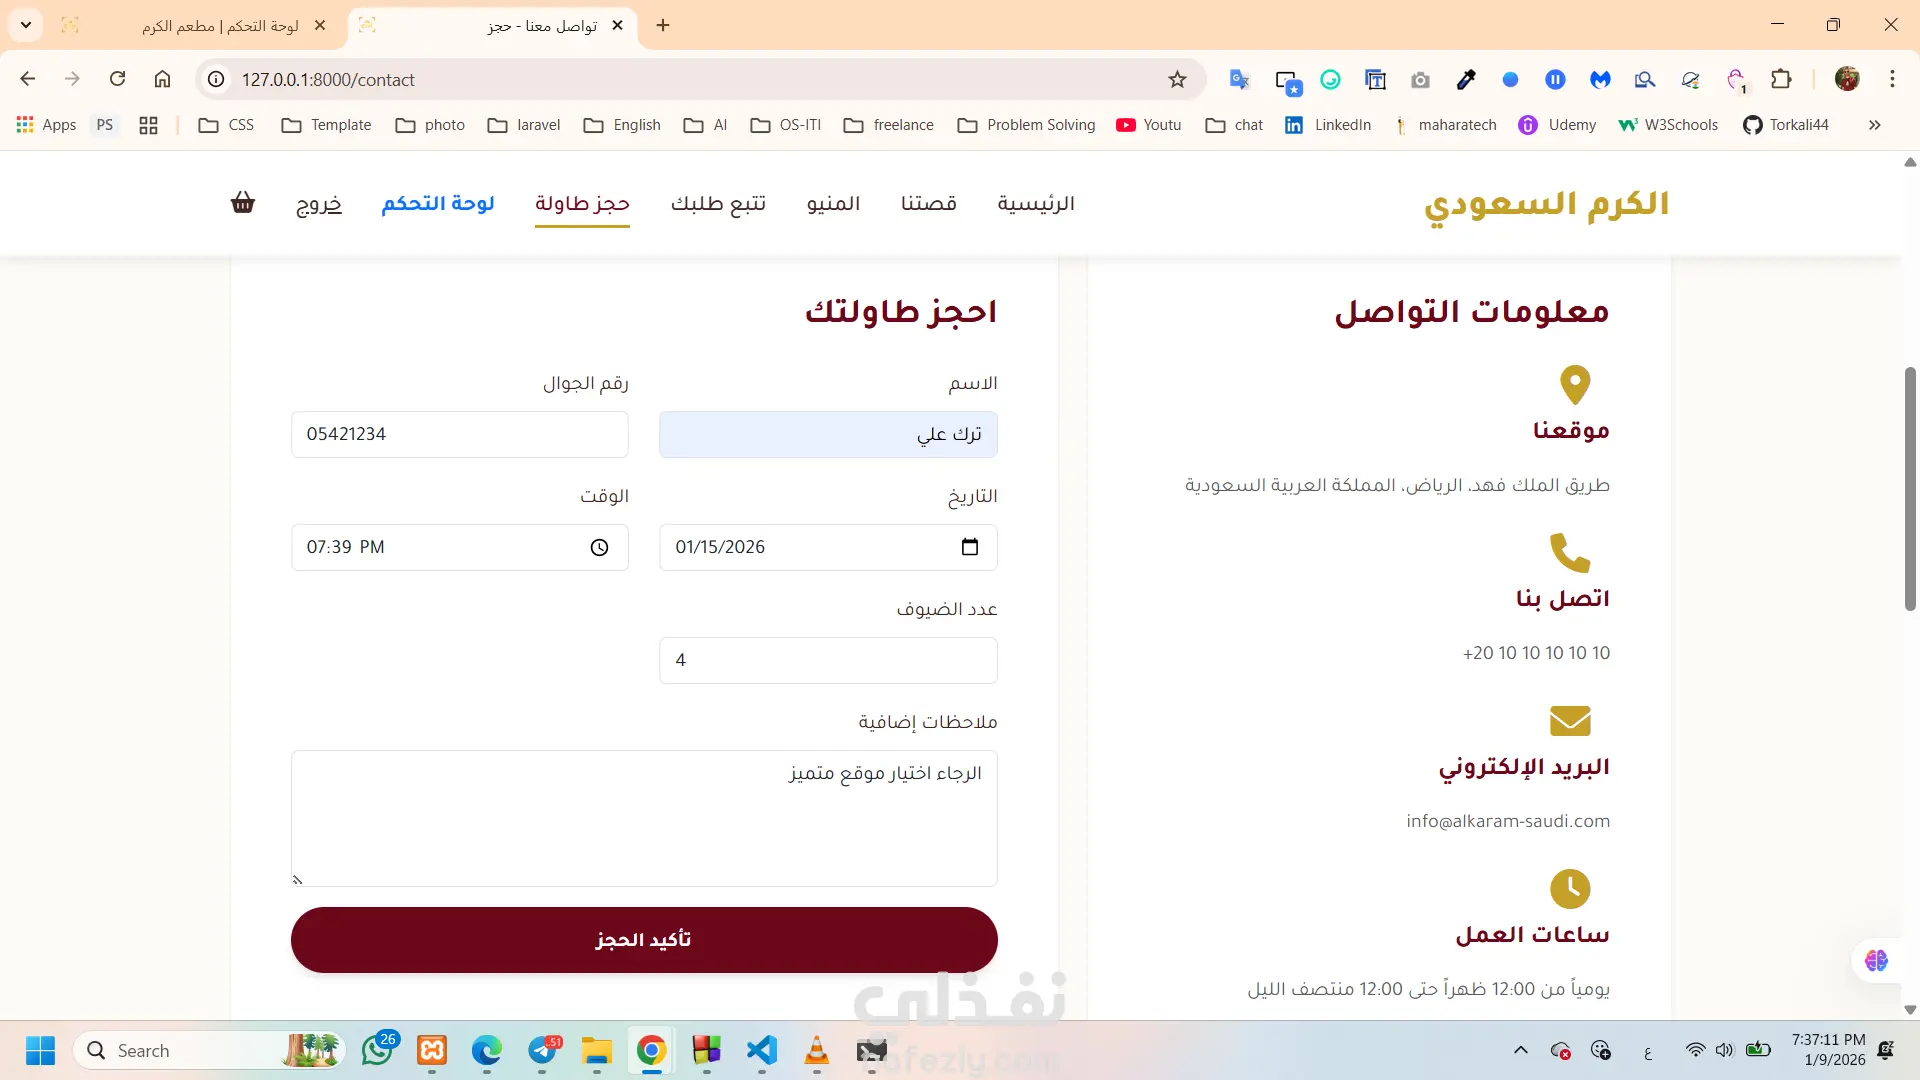Expand the tab search dropdown arrow
1920x1080 pixels.
[x=26, y=25]
